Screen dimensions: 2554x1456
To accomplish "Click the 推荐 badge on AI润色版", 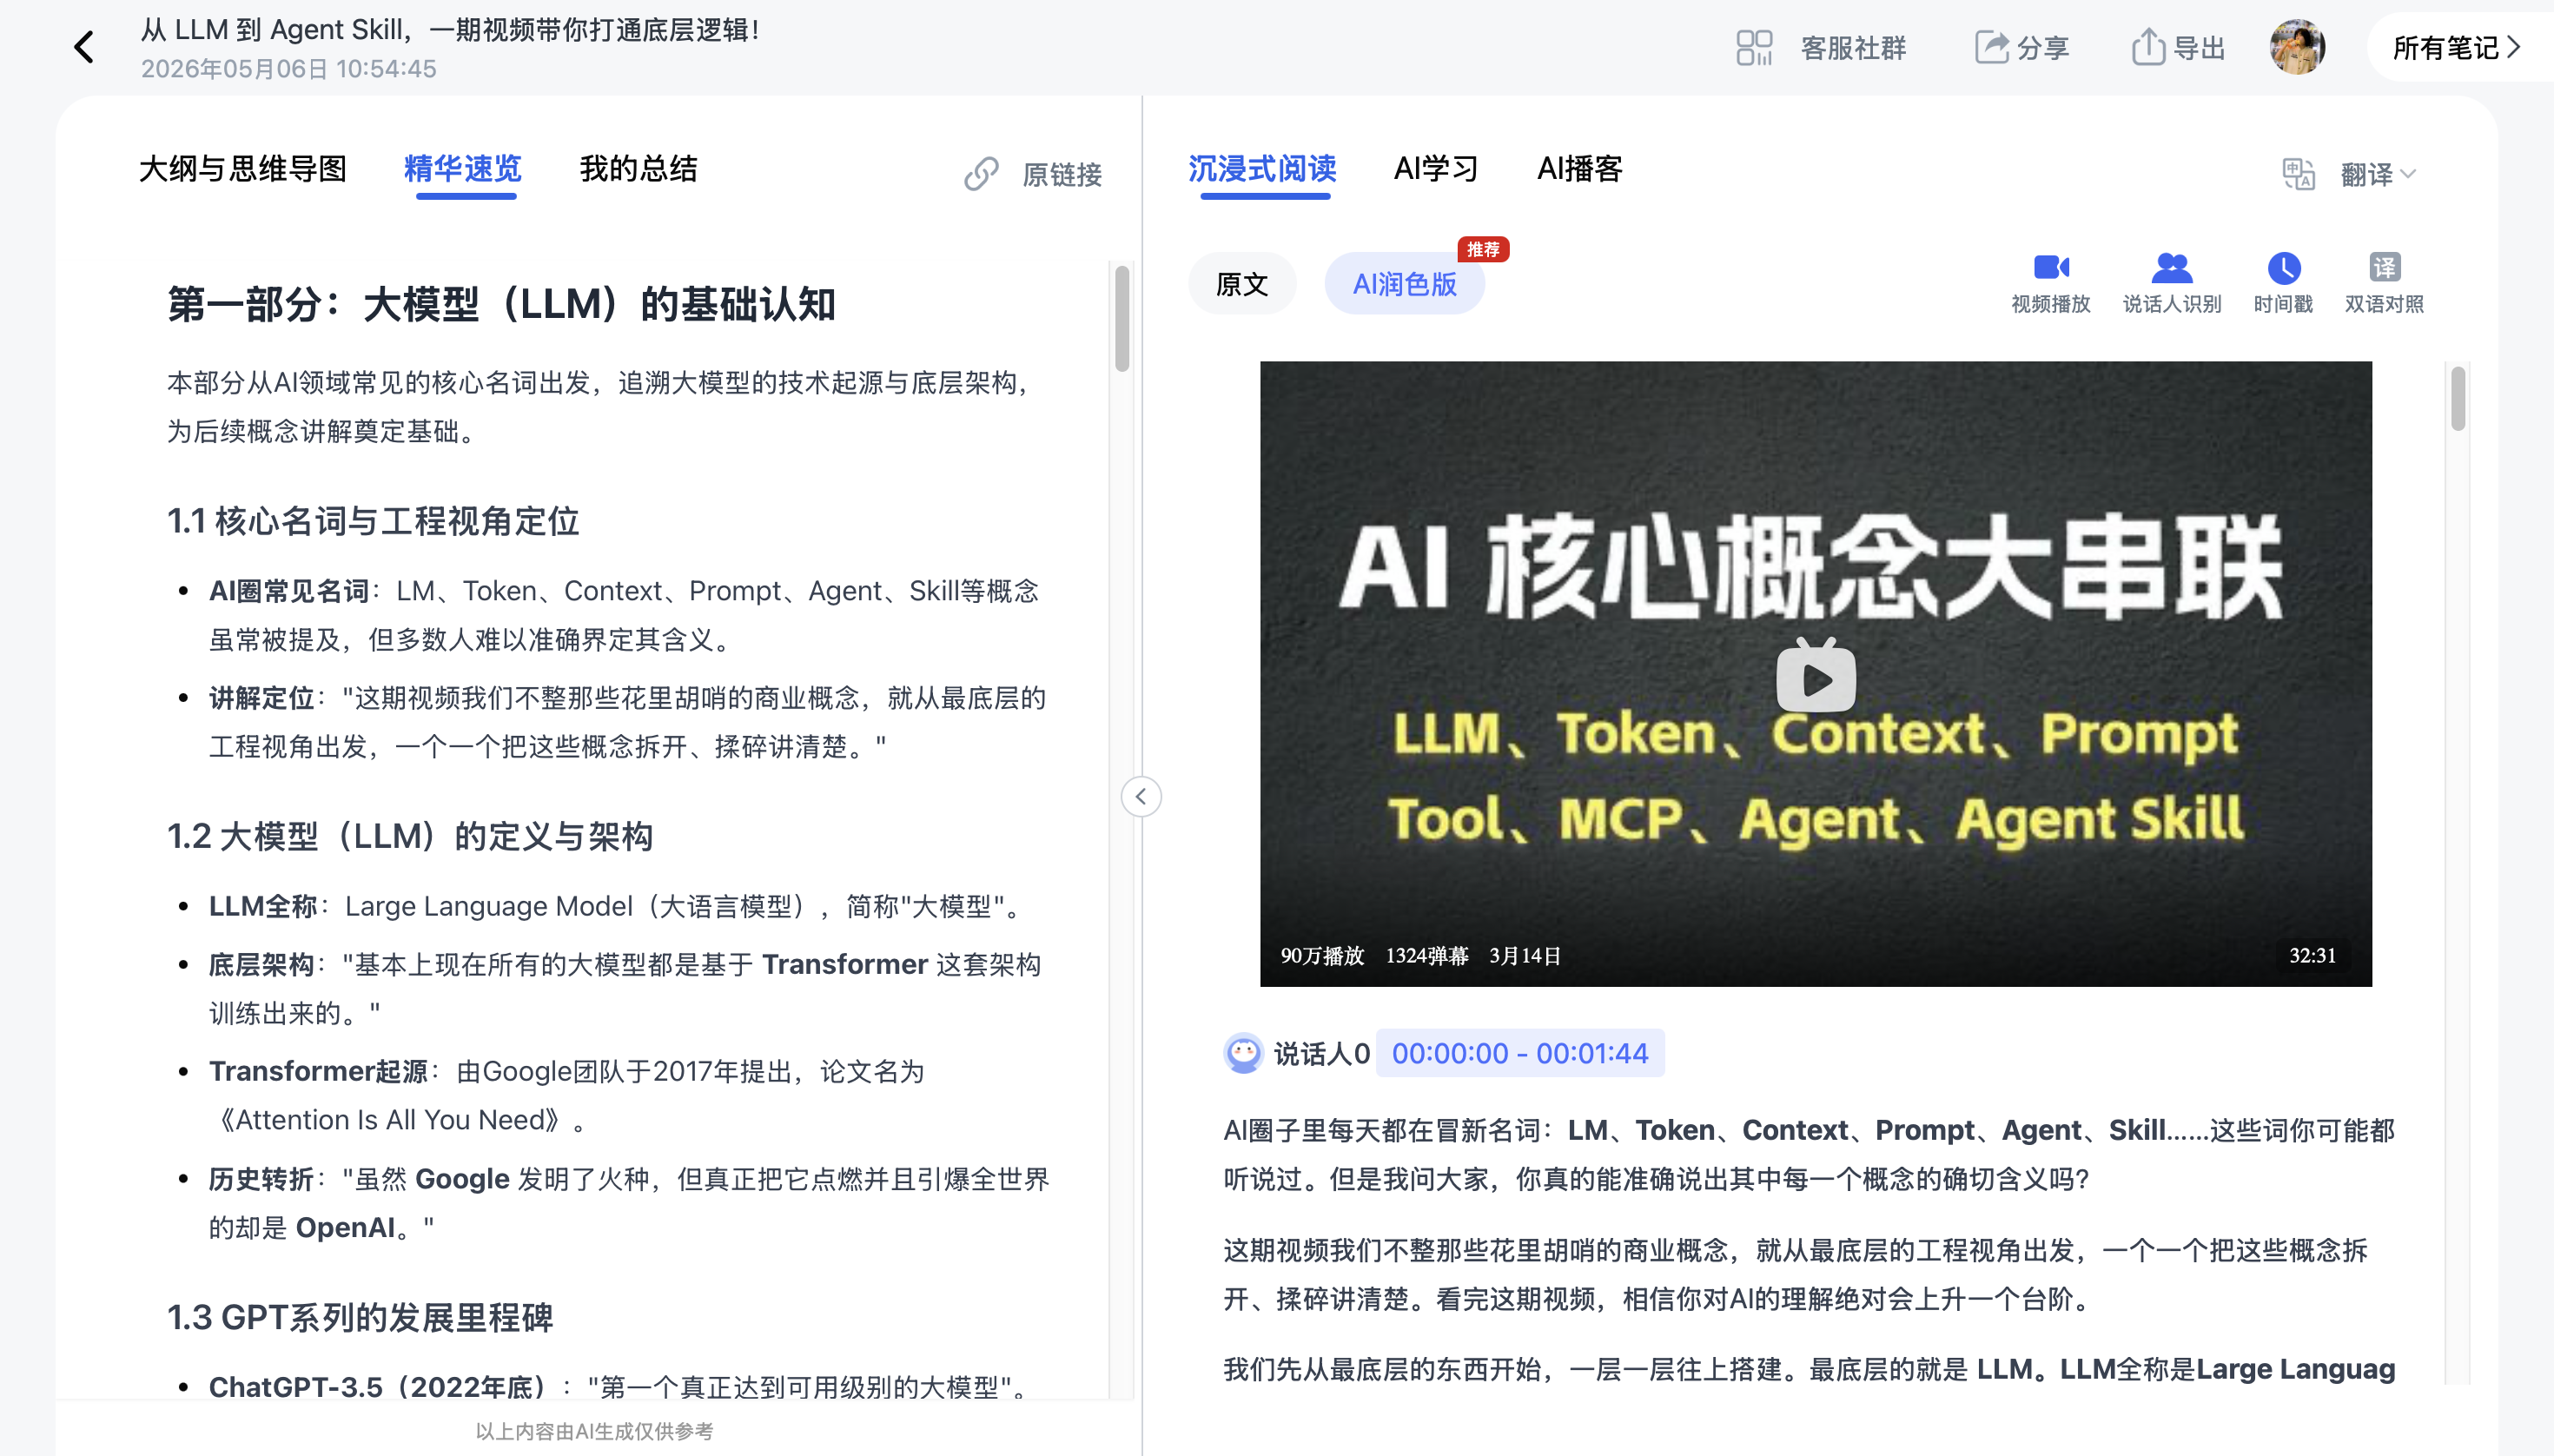I will (1483, 249).
